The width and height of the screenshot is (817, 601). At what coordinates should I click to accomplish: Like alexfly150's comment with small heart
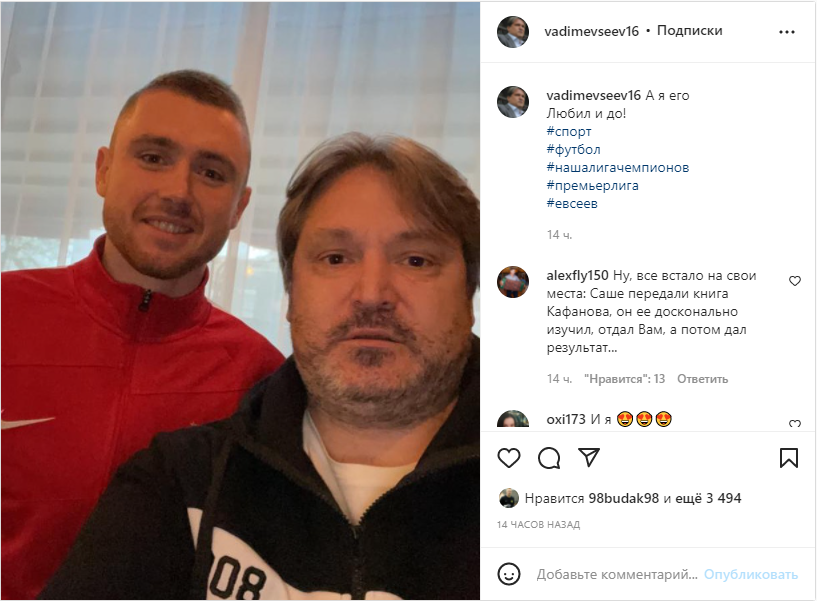tap(794, 281)
